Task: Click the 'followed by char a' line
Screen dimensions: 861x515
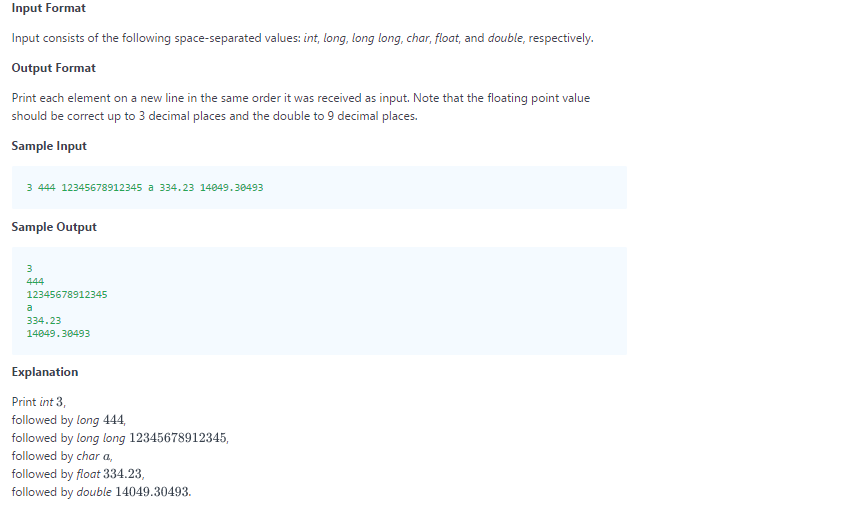Action: tap(61, 456)
